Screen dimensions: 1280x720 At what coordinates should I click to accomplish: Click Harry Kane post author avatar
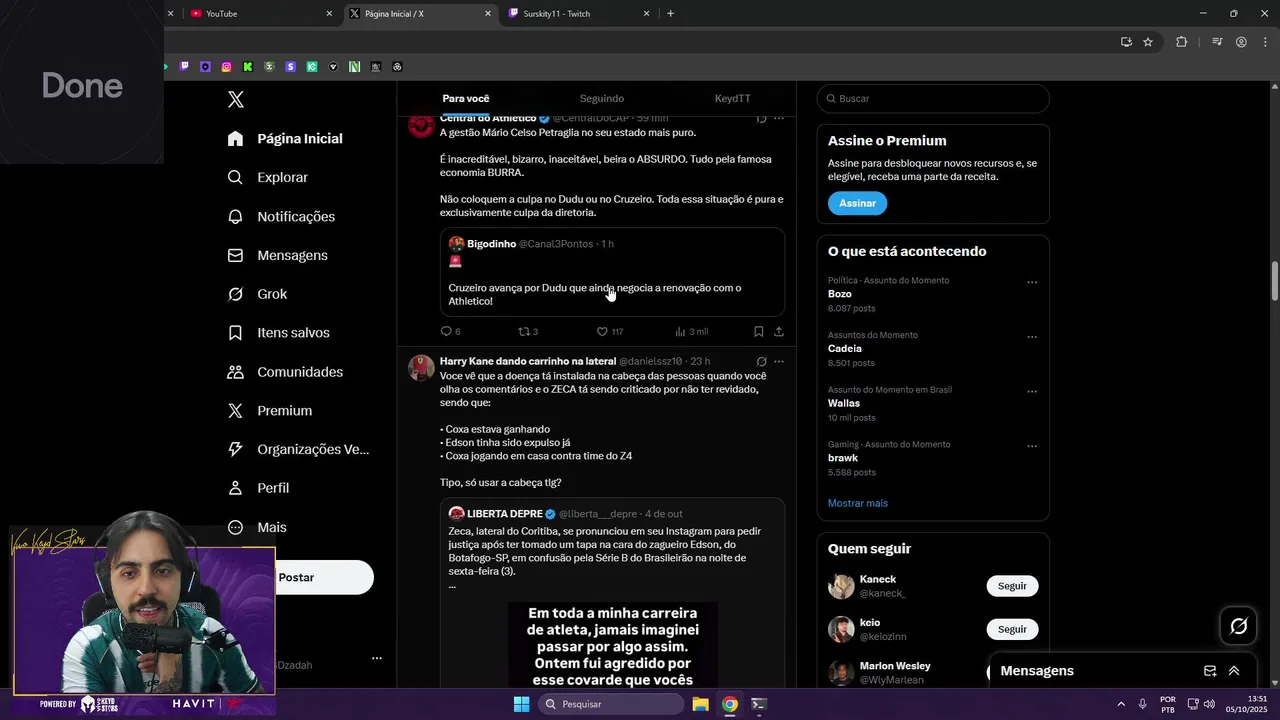coord(422,368)
